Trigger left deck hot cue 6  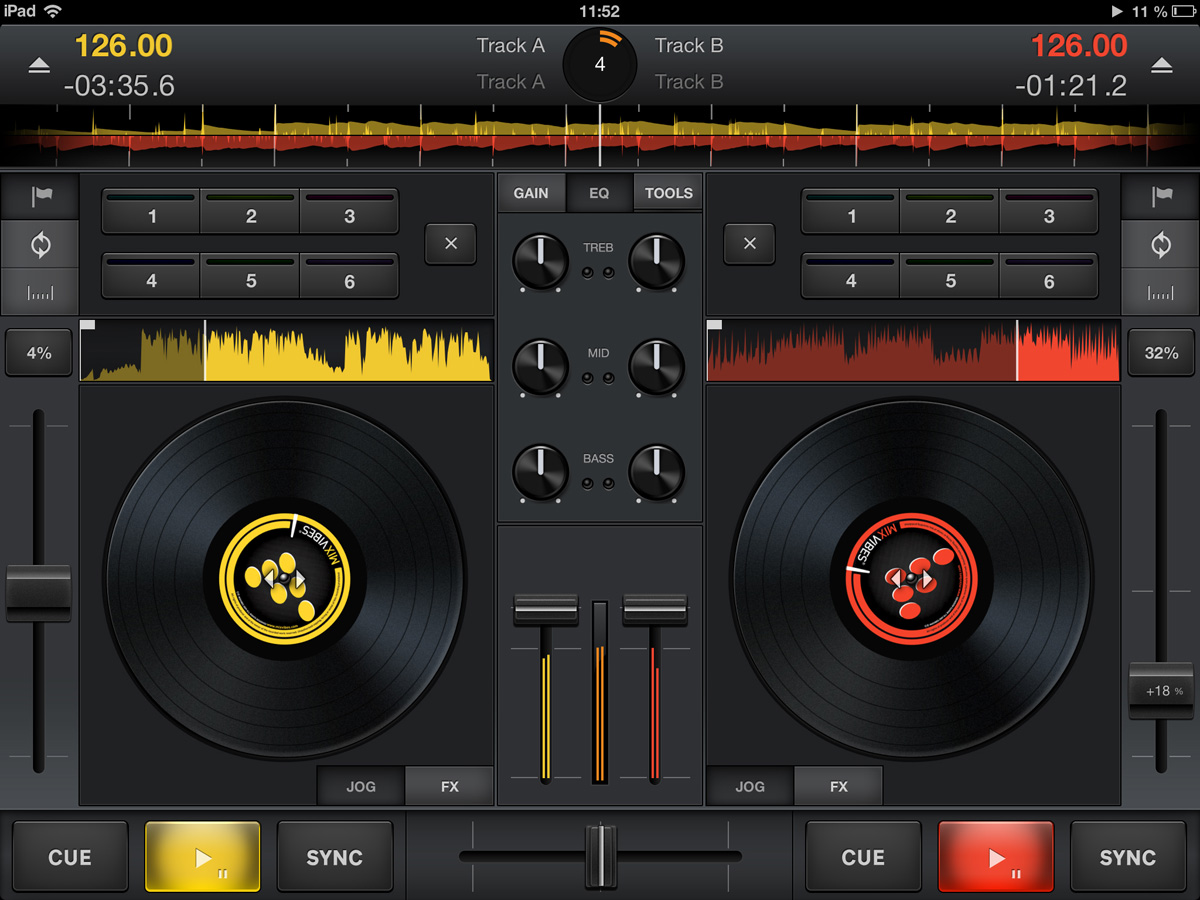(x=349, y=277)
